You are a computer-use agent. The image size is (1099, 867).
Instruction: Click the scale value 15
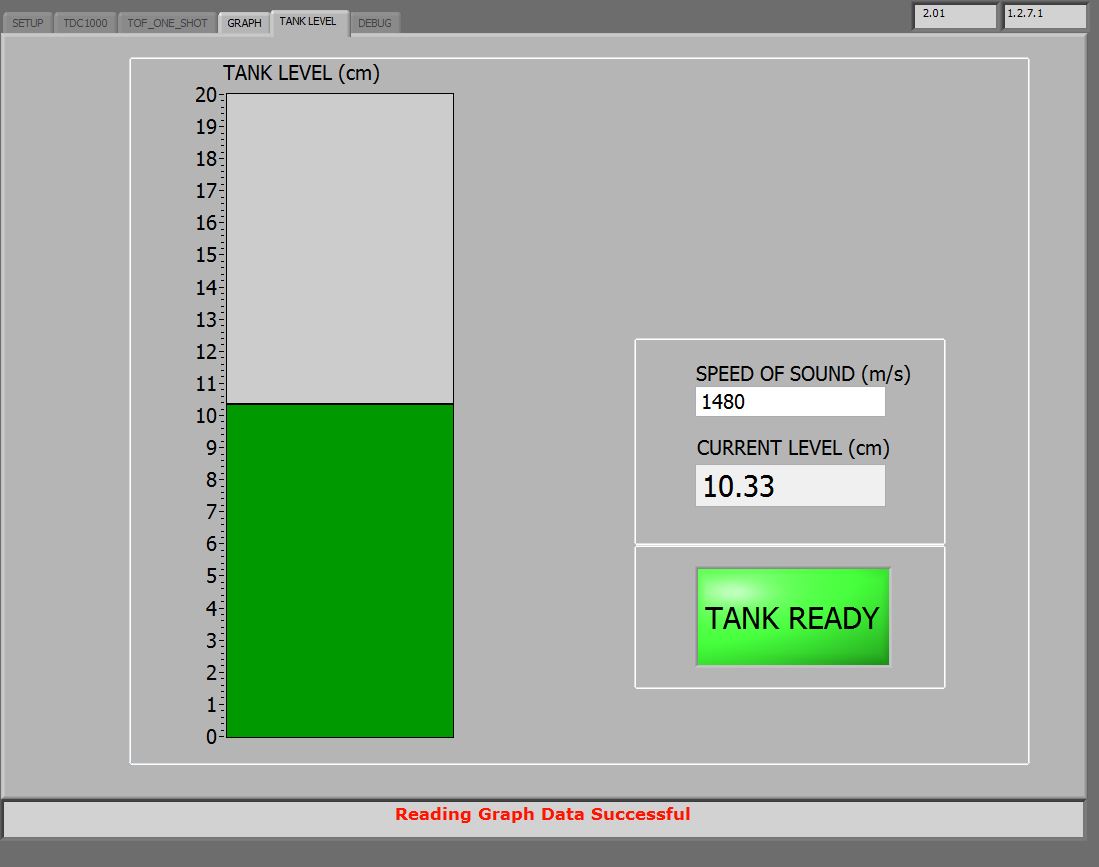pyautogui.click(x=206, y=255)
